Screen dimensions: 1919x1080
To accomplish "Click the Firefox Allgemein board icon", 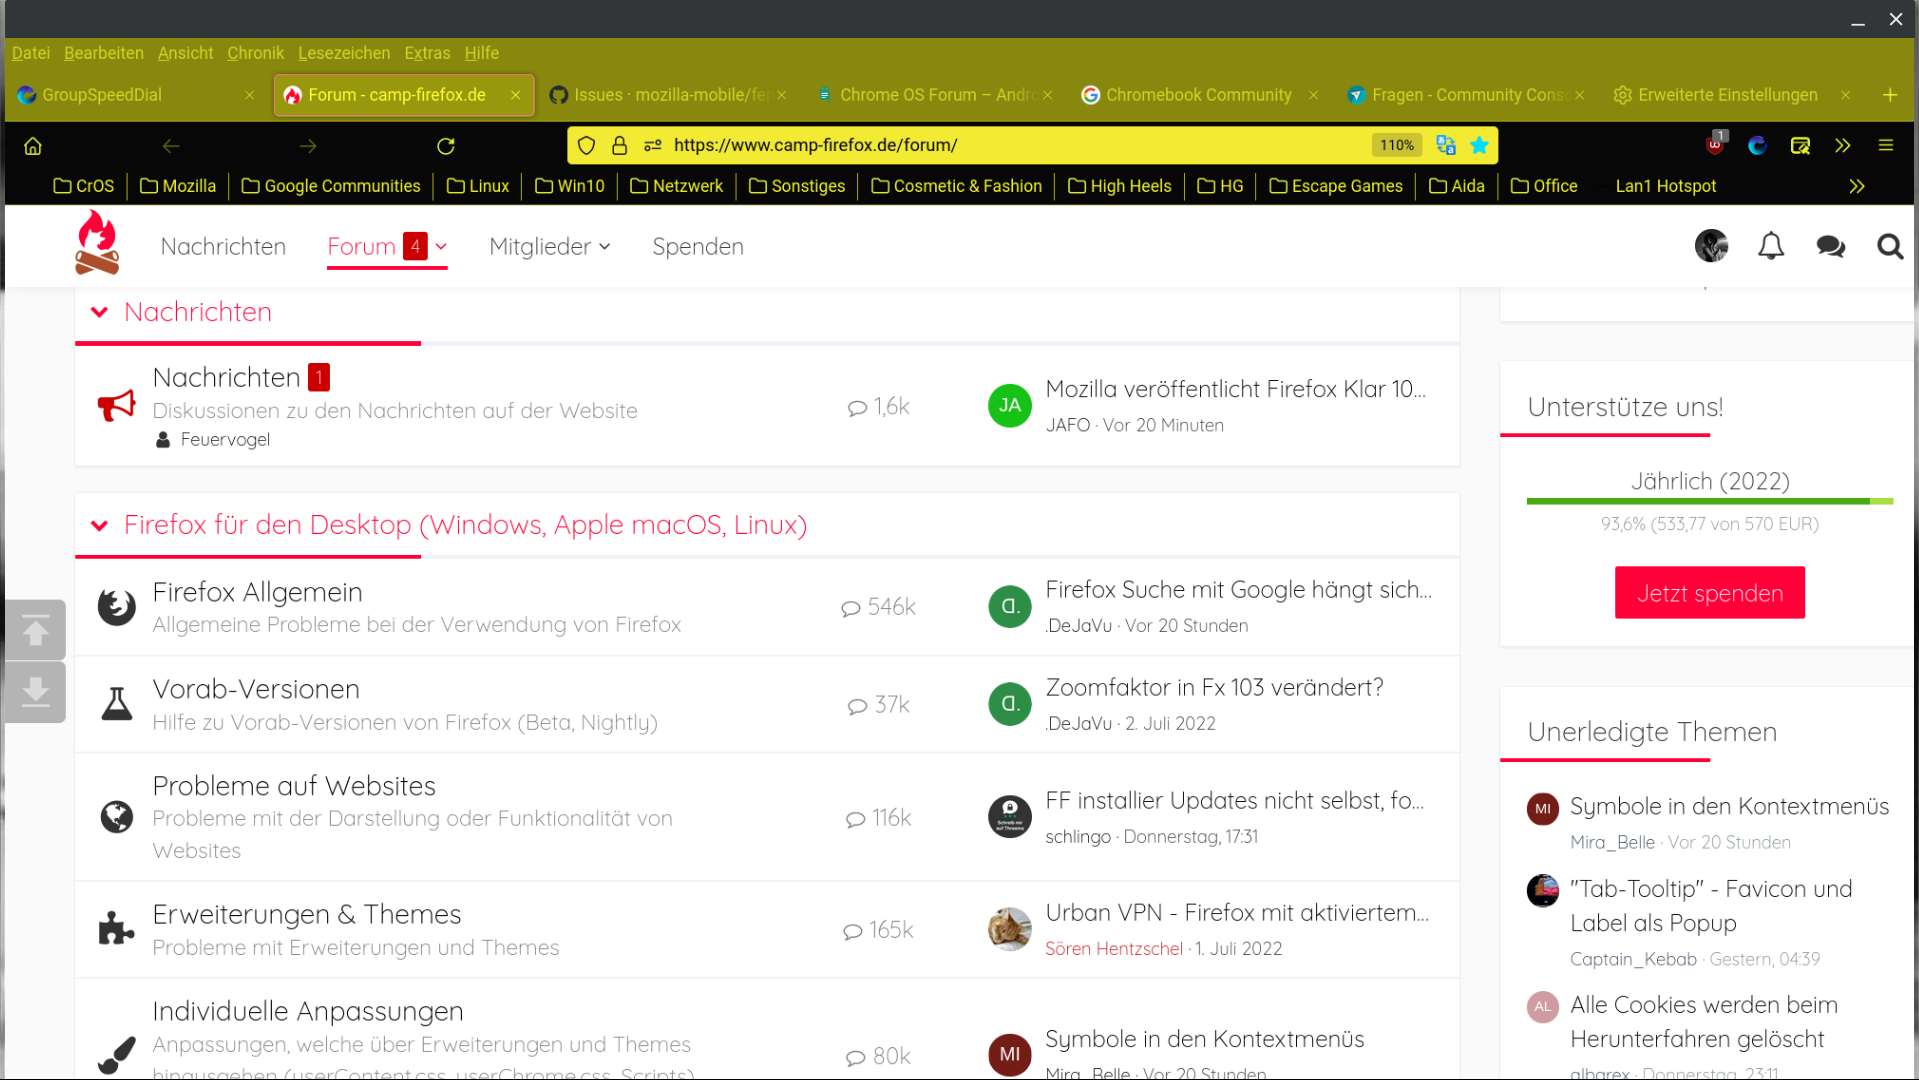I will (x=117, y=607).
